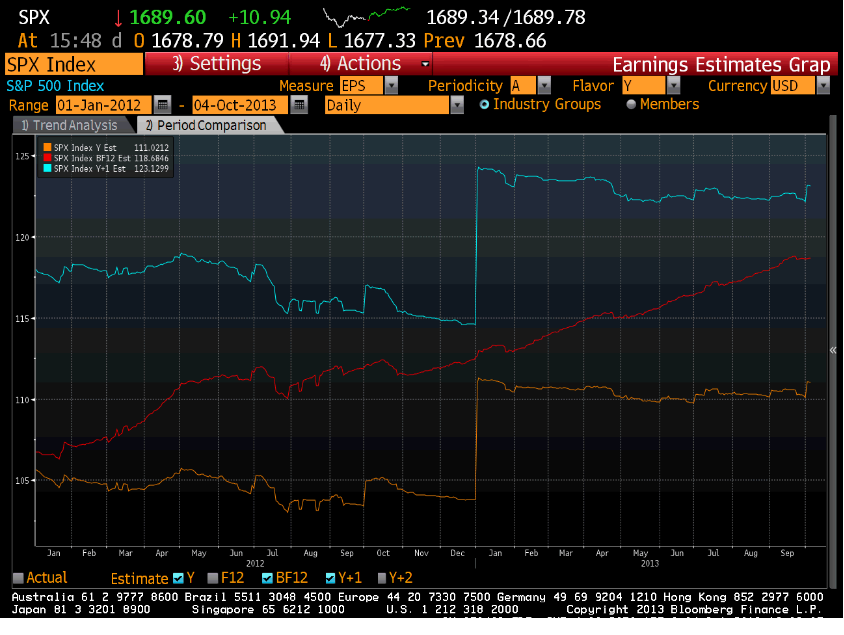Click the low value 1677.33
Image resolution: width=844 pixels, height=635 pixels.
379,41
